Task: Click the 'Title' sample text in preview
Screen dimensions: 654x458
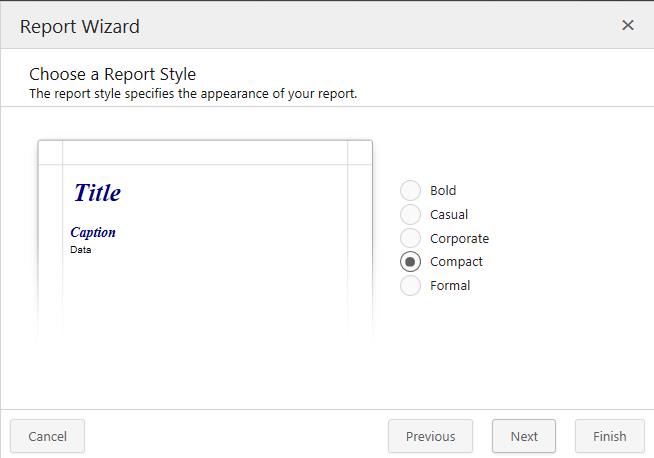Action: 97,193
